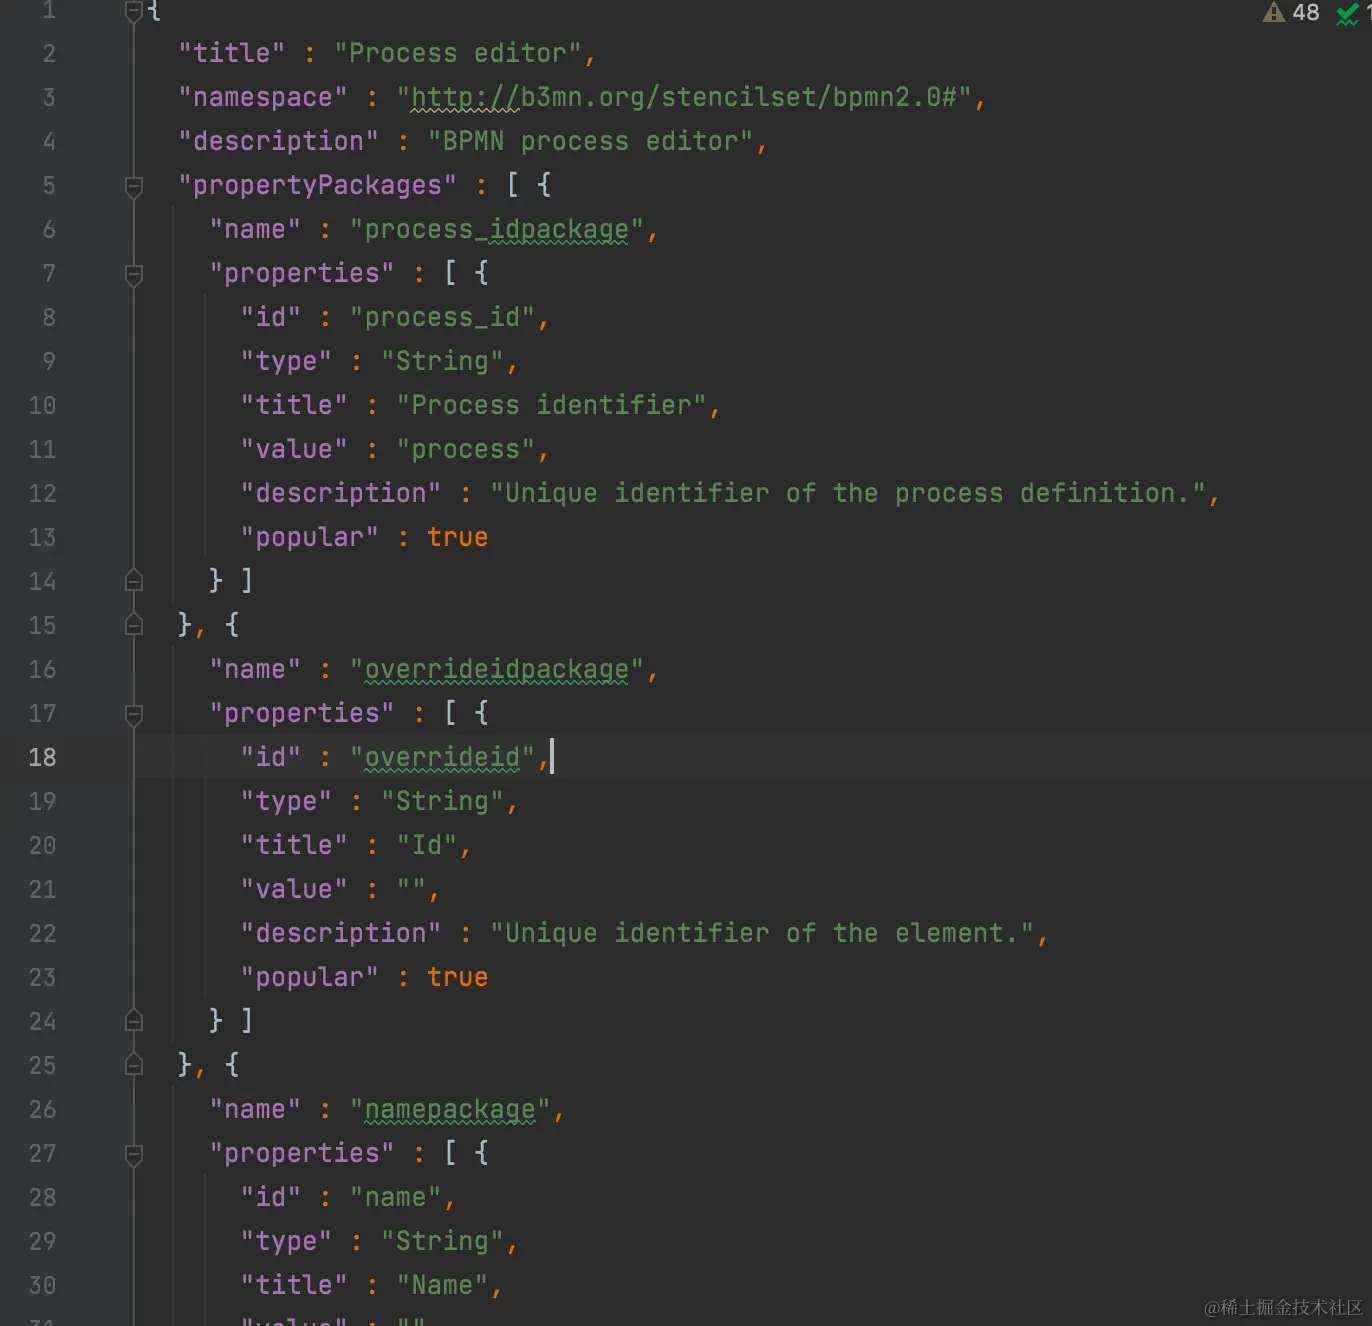The width and height of the screenshot is (1372, 1326).
Task: Click the empty string value on line 21
Action: click(411, 889)
